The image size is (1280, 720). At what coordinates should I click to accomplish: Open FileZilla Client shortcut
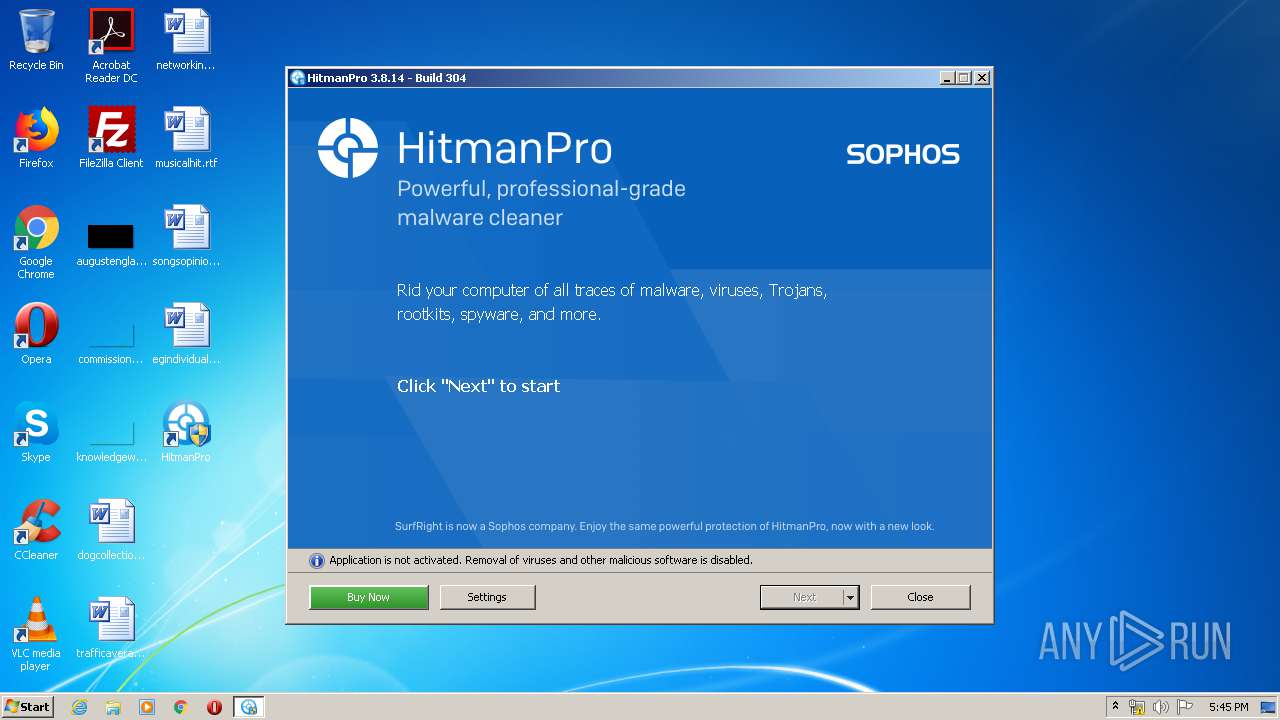point(111,139)
